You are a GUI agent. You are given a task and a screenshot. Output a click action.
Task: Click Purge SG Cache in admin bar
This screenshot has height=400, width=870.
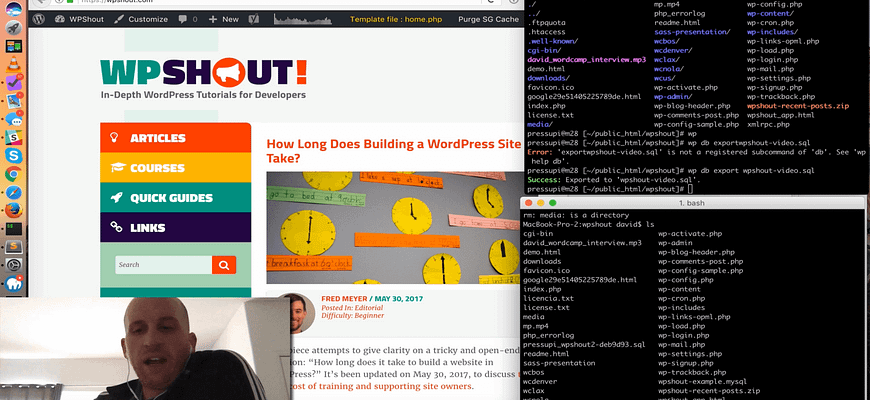click(488, 19)
